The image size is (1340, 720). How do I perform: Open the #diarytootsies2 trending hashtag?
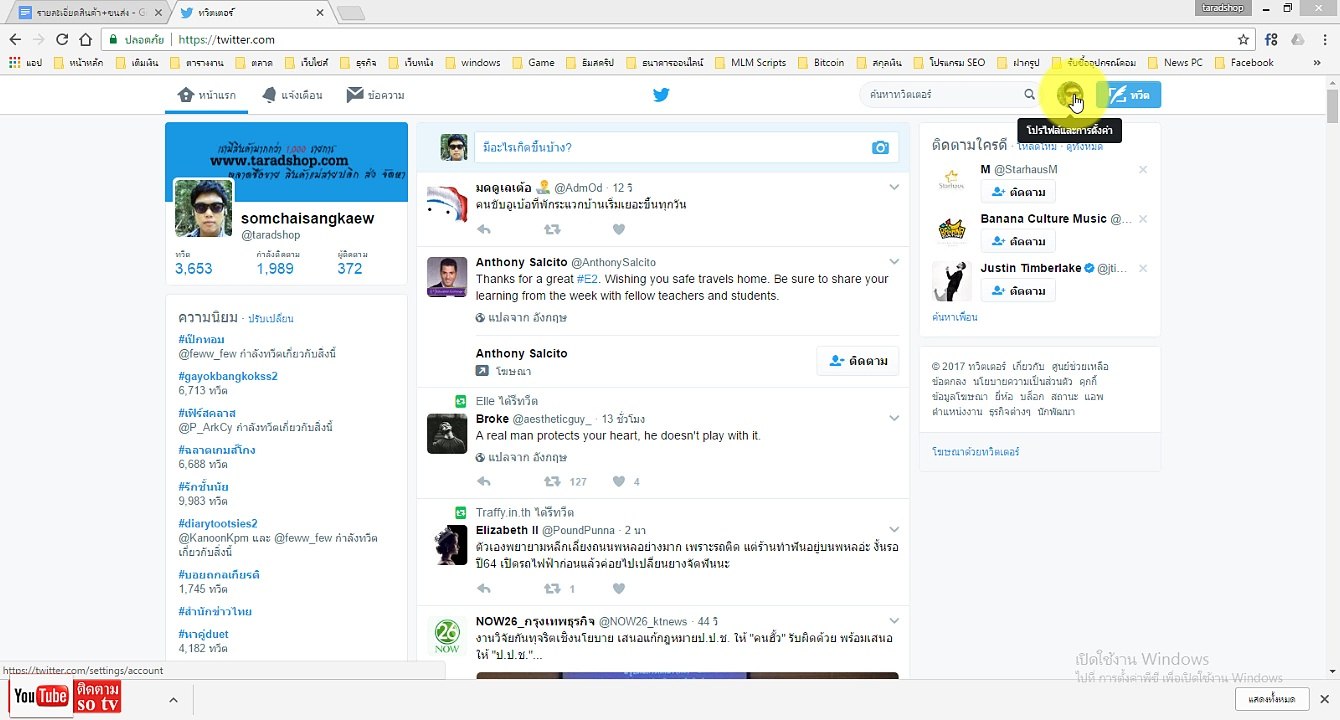(x=218, y=523)
